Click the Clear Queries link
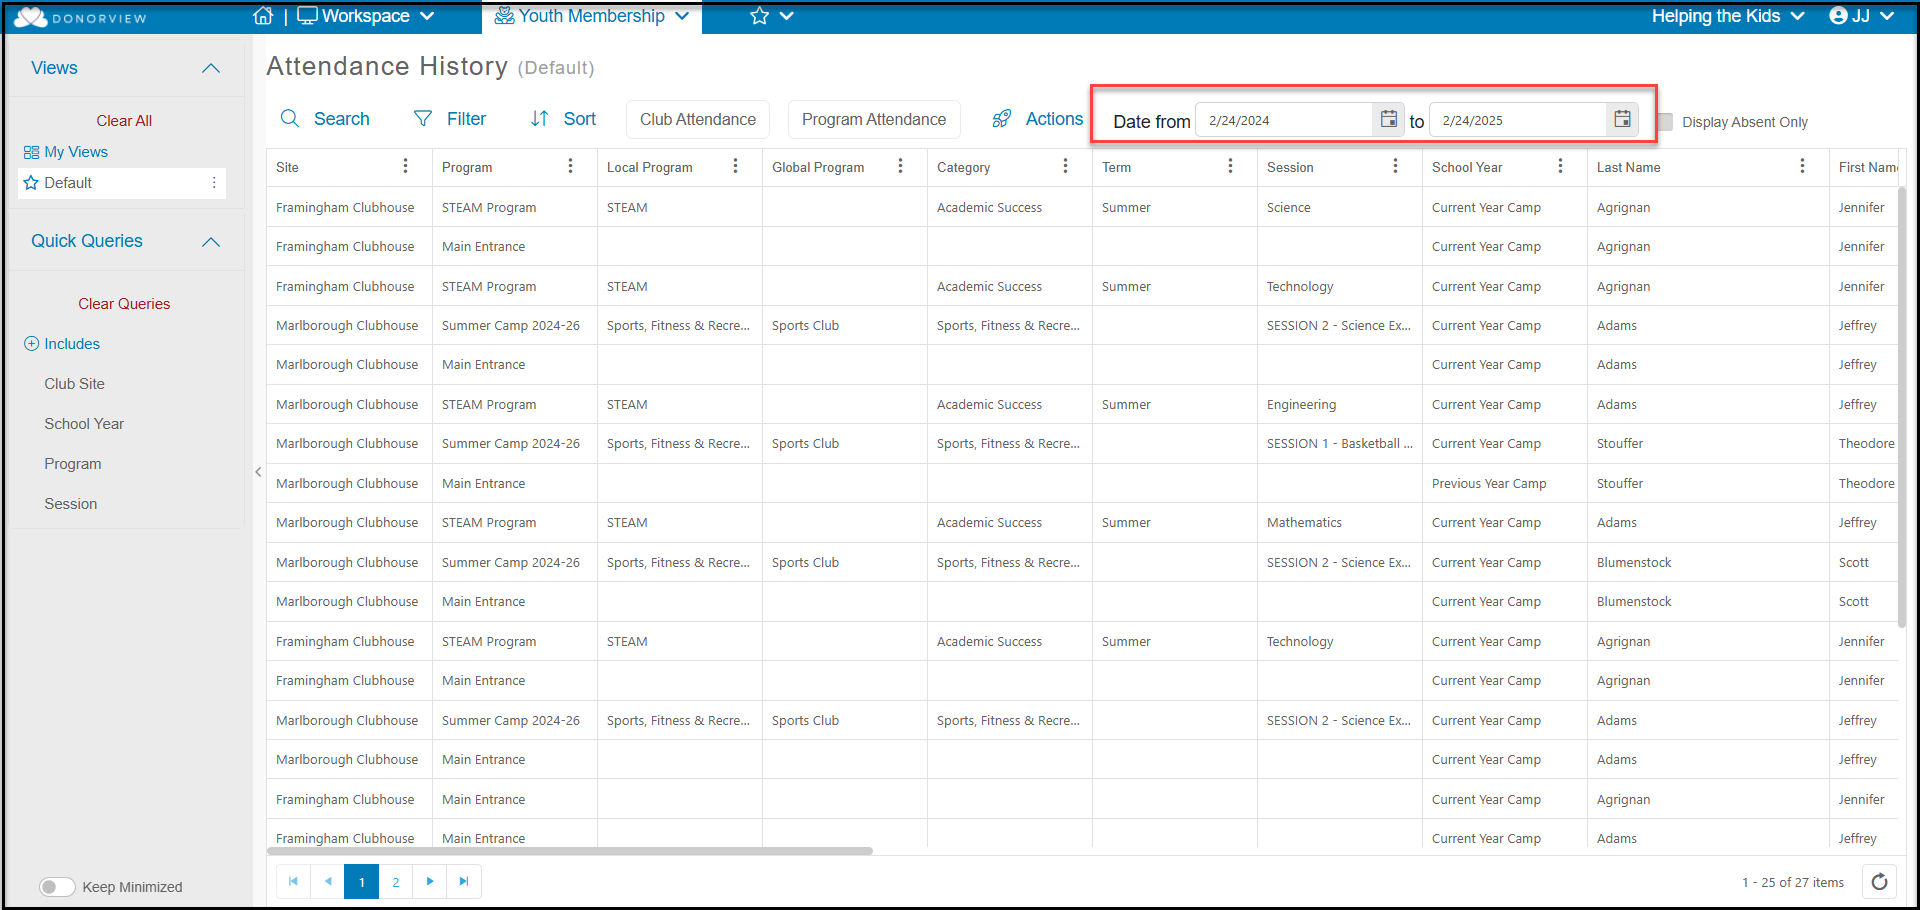1920x910 pixels. coord(124,304)
